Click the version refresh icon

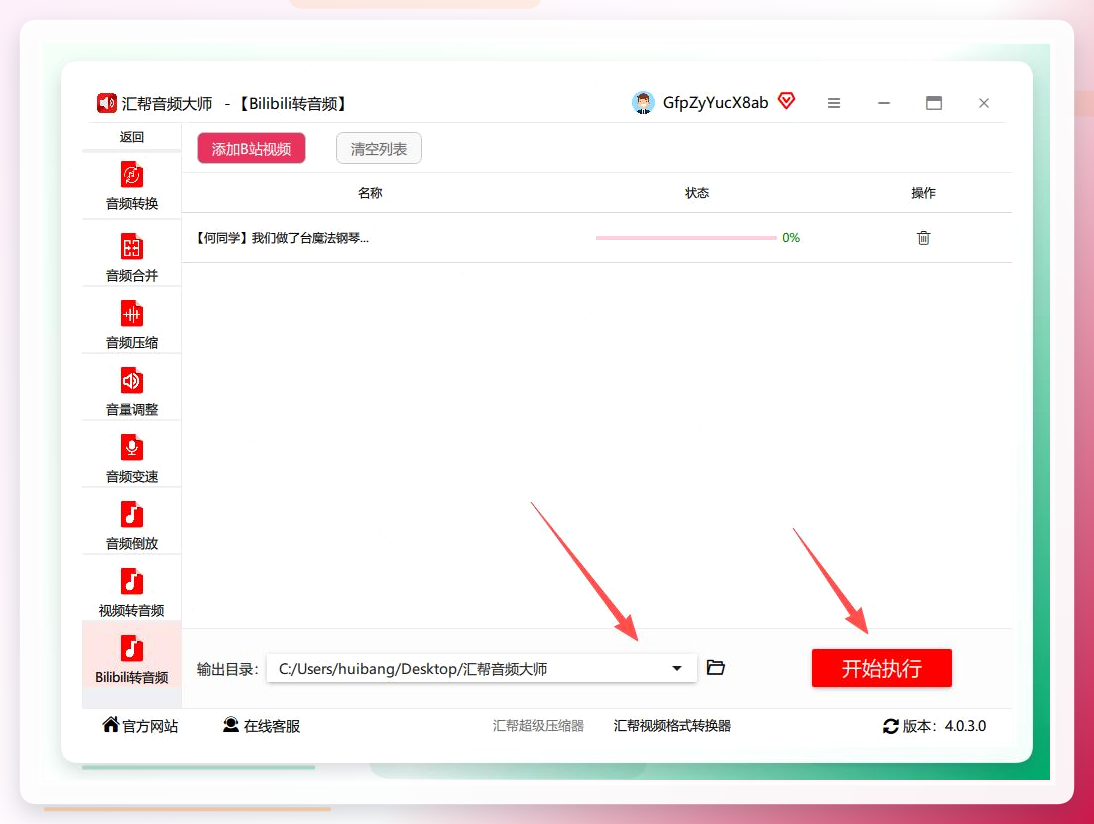(x=890, y=726)
